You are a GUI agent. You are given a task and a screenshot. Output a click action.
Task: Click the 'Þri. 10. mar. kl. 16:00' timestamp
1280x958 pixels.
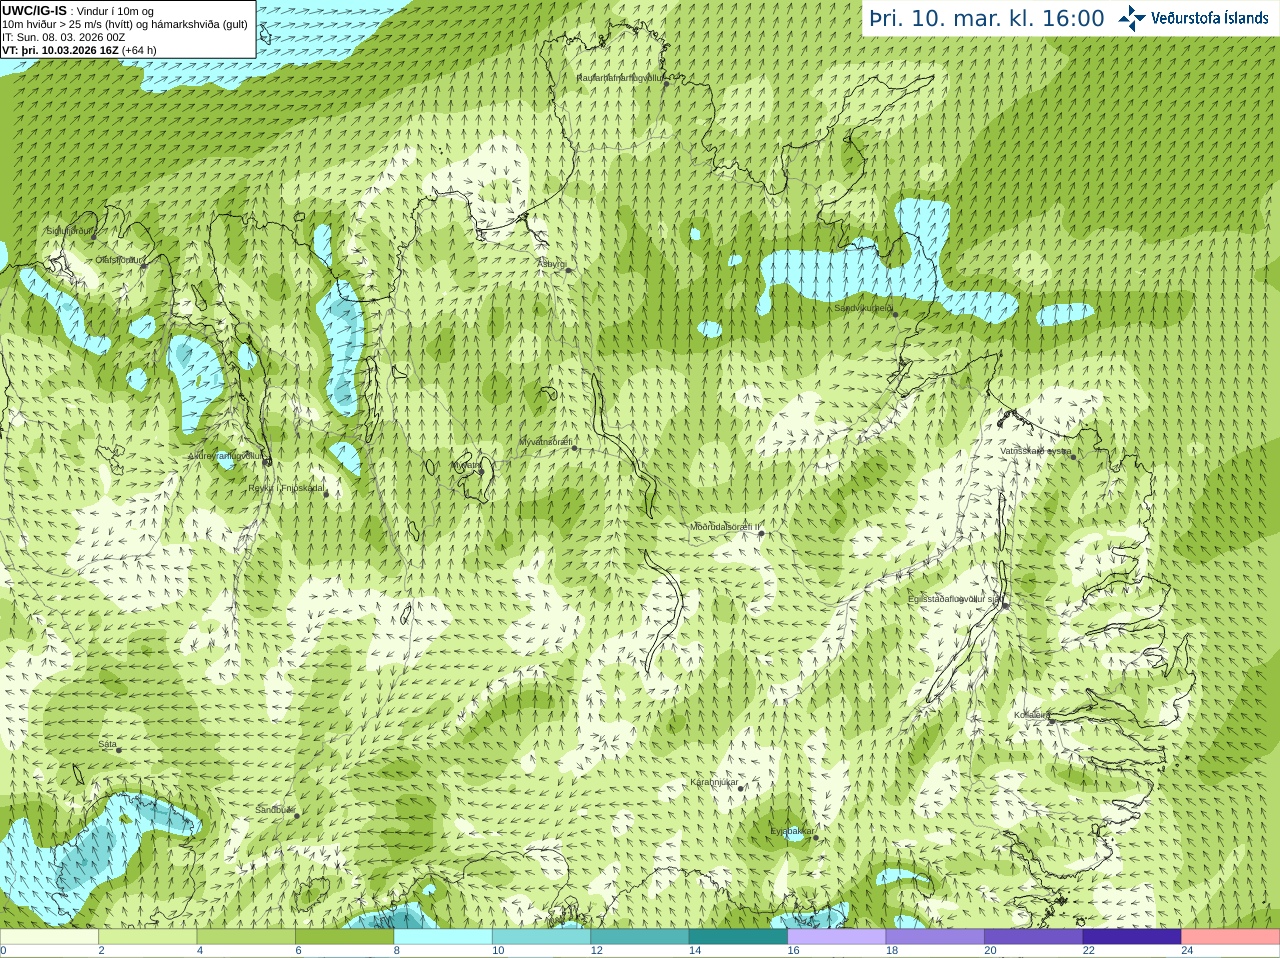point(987,19)
